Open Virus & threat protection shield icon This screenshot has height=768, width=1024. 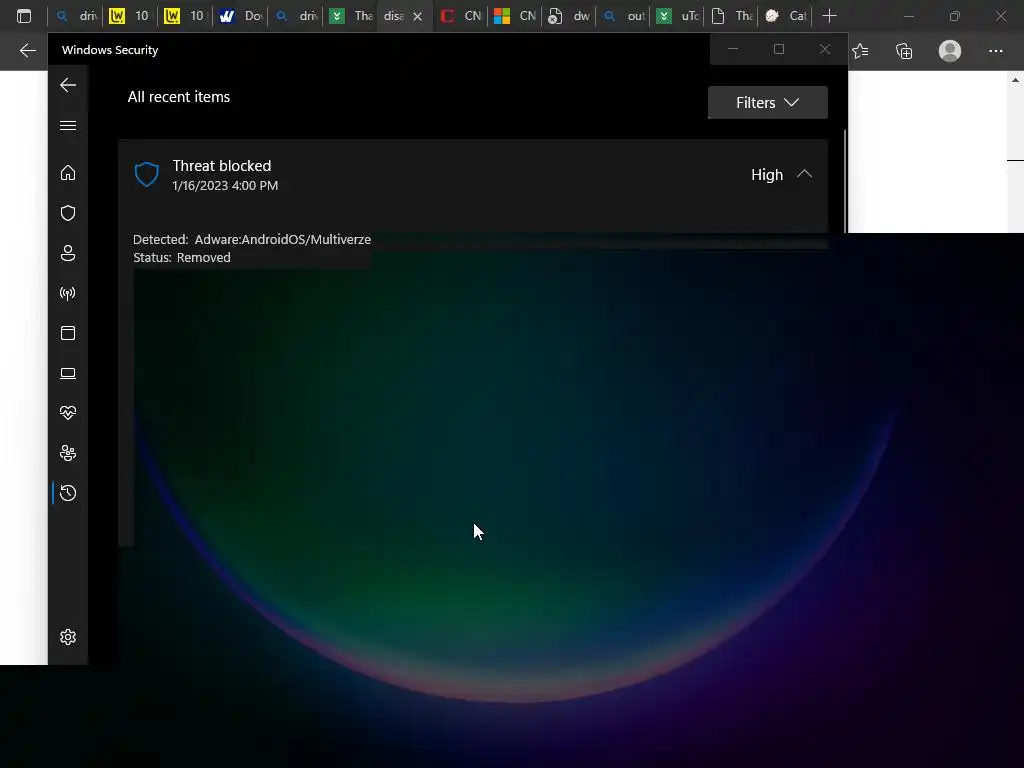coord(68,213)
